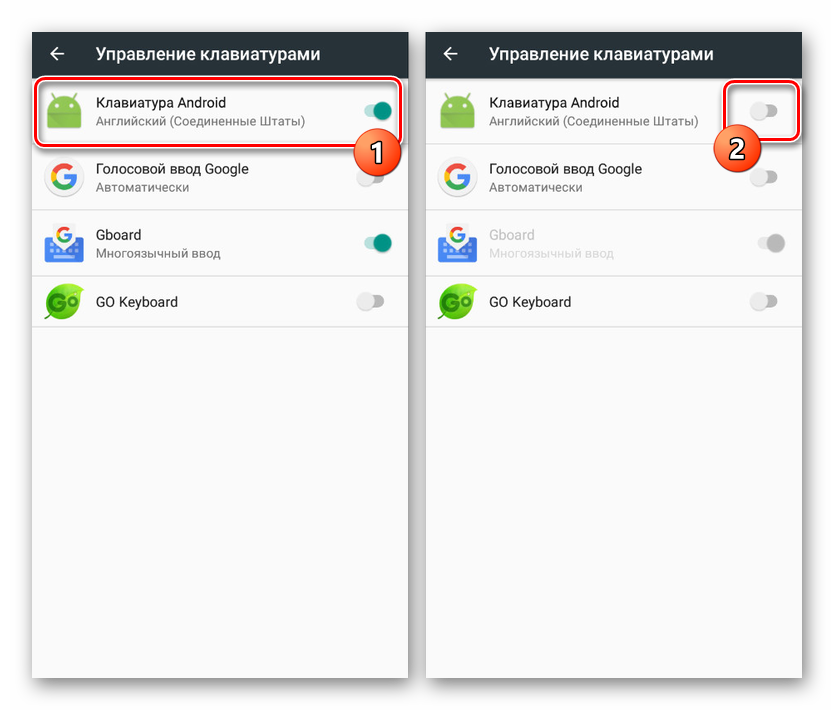The height and width of the screenshot is (710, 834).
Task: Tap Gboard keyboard icon in left panel
Action: point(64,243)
